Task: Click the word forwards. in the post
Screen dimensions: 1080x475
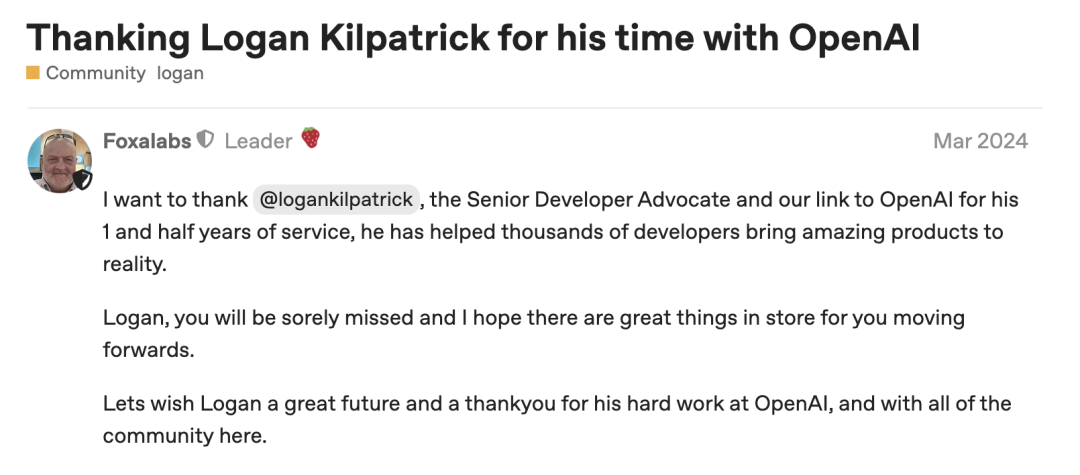Action: pos(149,350)
